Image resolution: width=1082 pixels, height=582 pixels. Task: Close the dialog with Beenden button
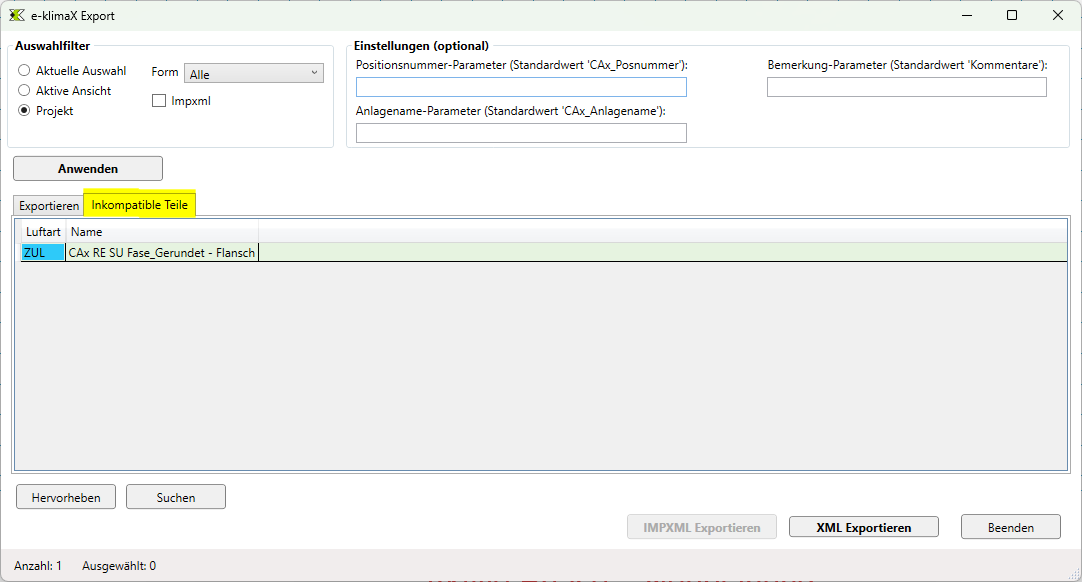click(x=1010, y=527)
